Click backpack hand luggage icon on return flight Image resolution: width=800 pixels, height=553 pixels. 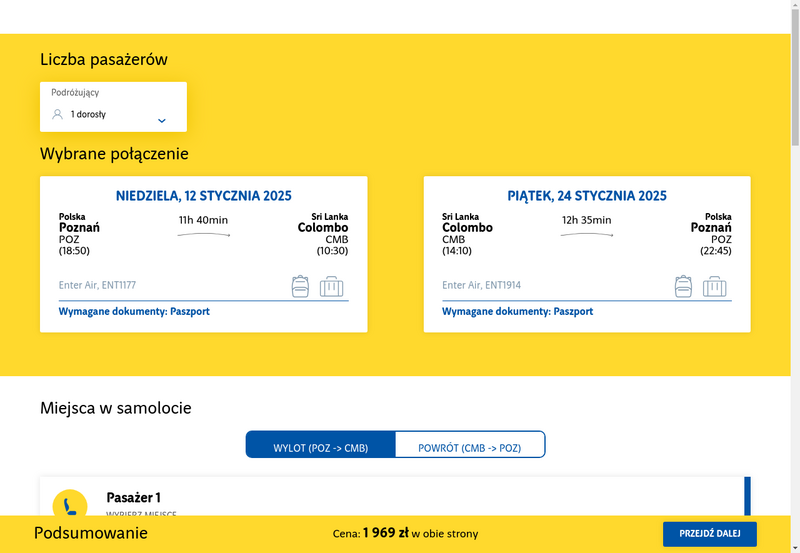tap(683, 286)
